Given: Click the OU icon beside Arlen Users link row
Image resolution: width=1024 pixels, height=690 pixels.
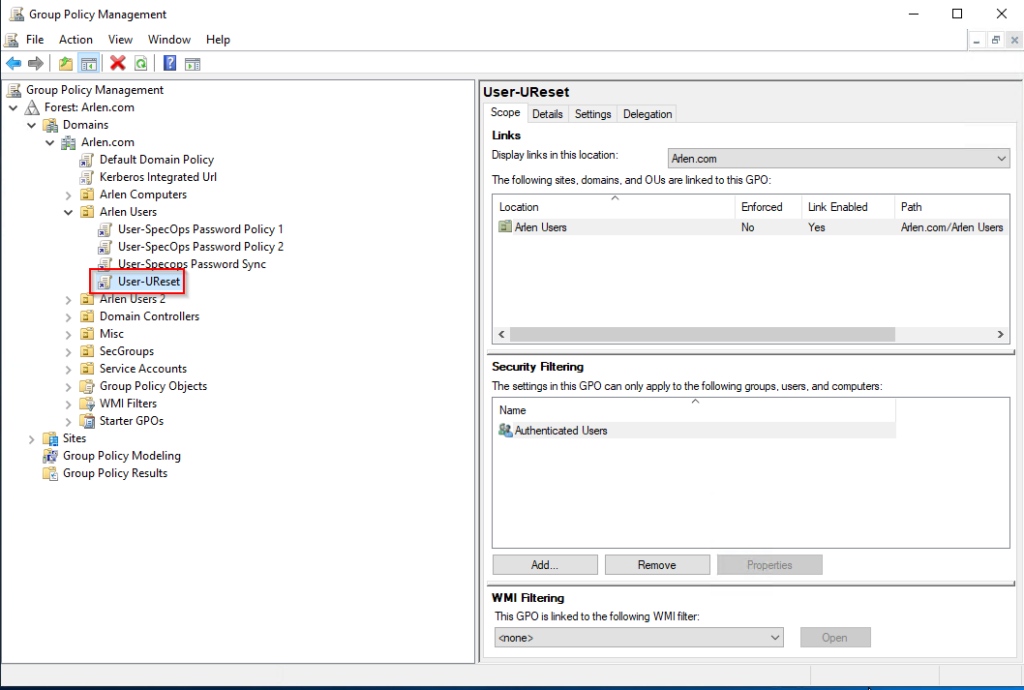Looking at the screenshot, I should point(505,227).
